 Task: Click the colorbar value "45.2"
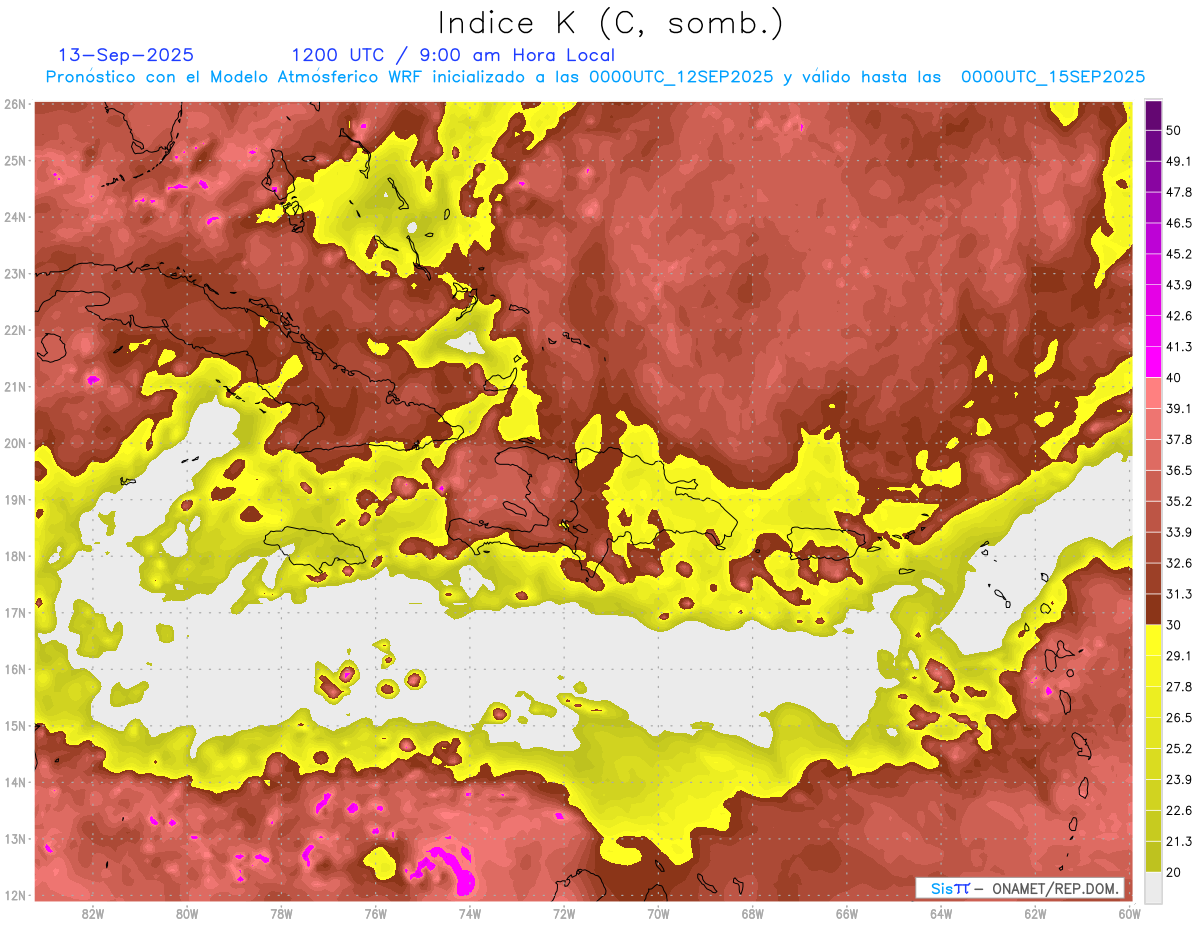(x=1179, y=254)
